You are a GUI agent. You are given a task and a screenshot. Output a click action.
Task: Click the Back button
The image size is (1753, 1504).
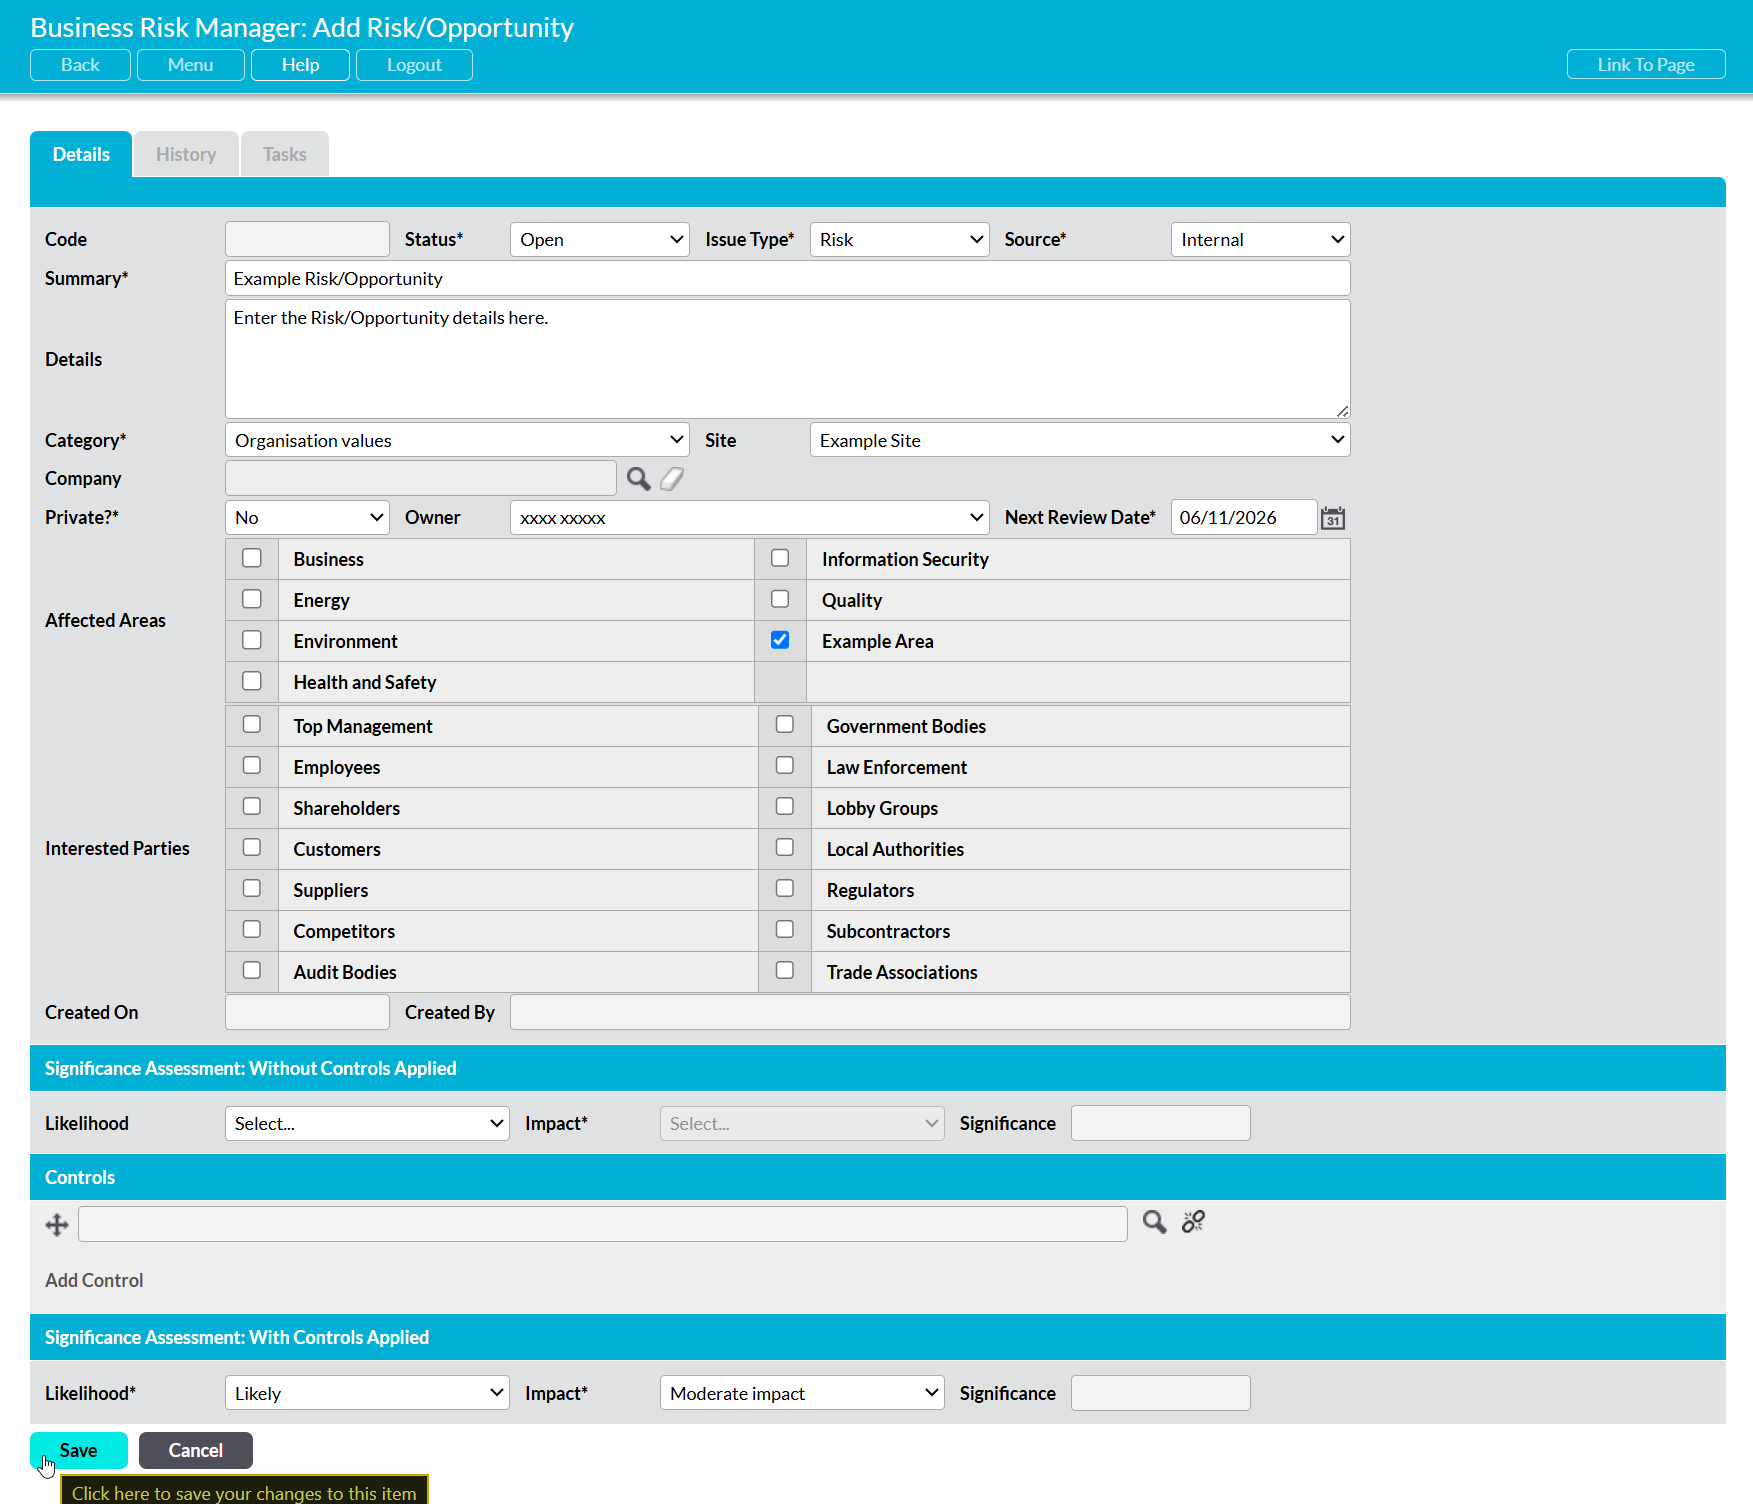(x=80, y=65)
